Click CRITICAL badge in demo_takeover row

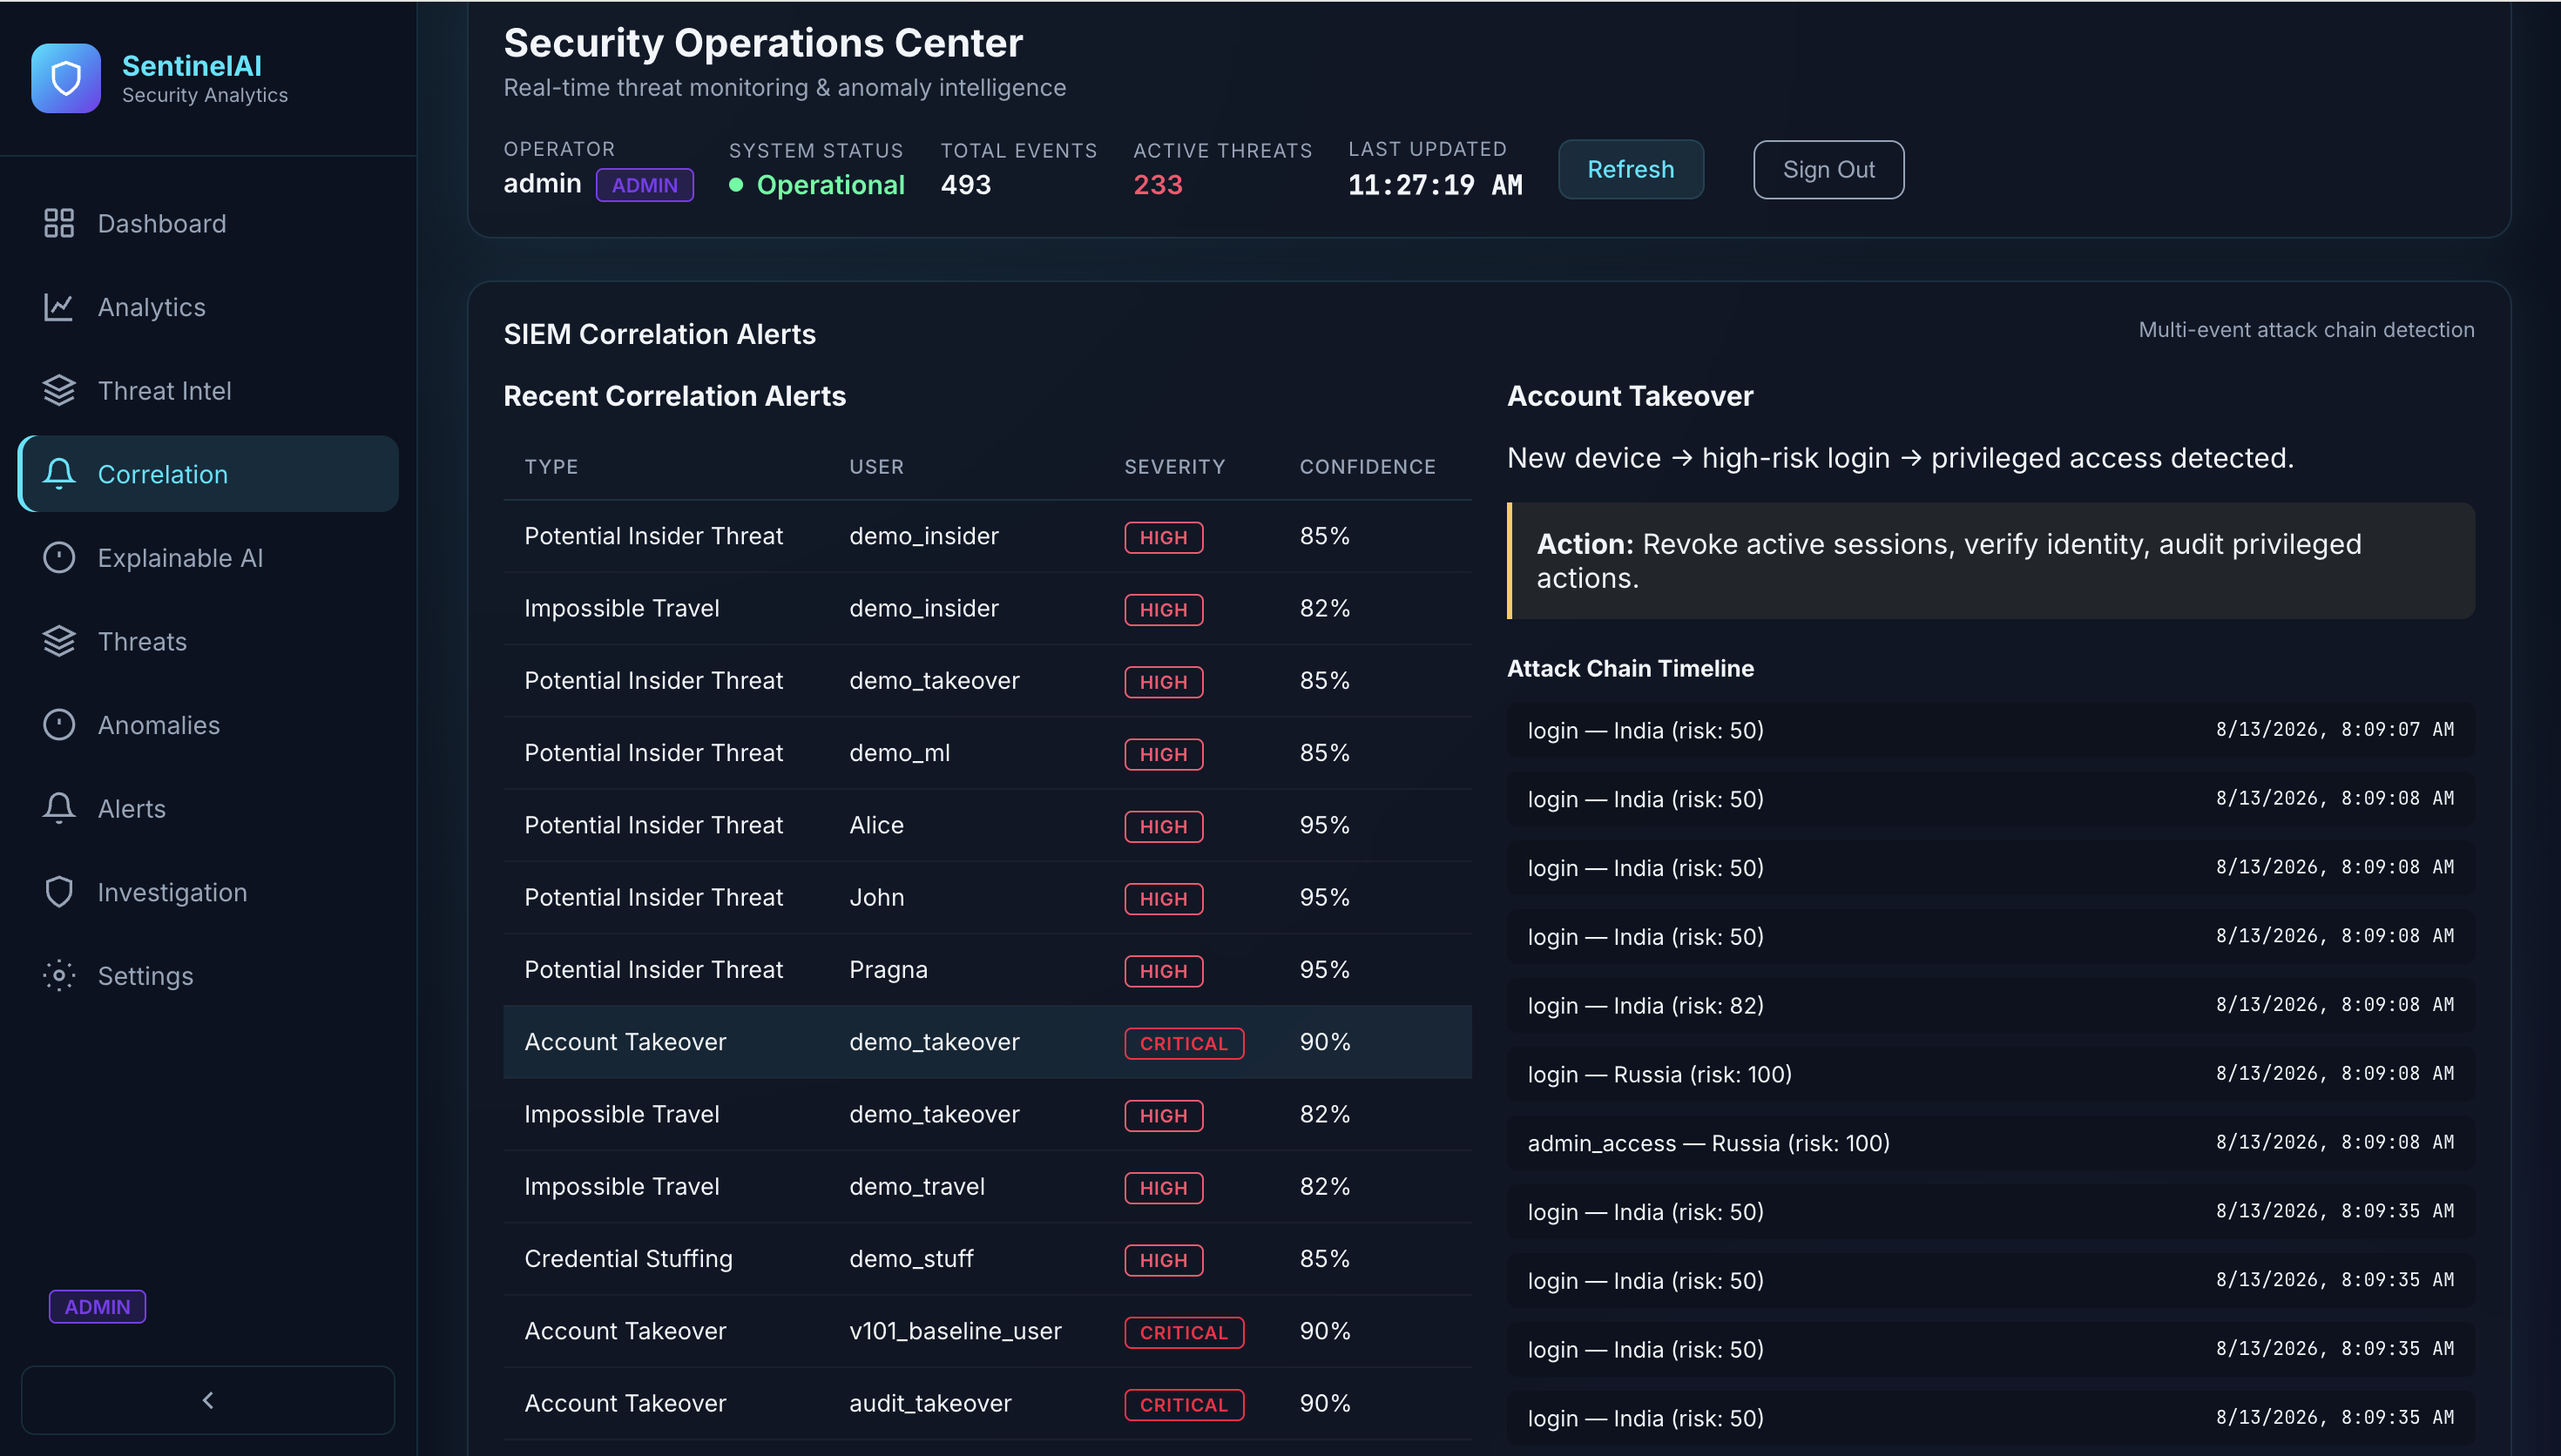pyautogui.click(x=1183, y=1043)
